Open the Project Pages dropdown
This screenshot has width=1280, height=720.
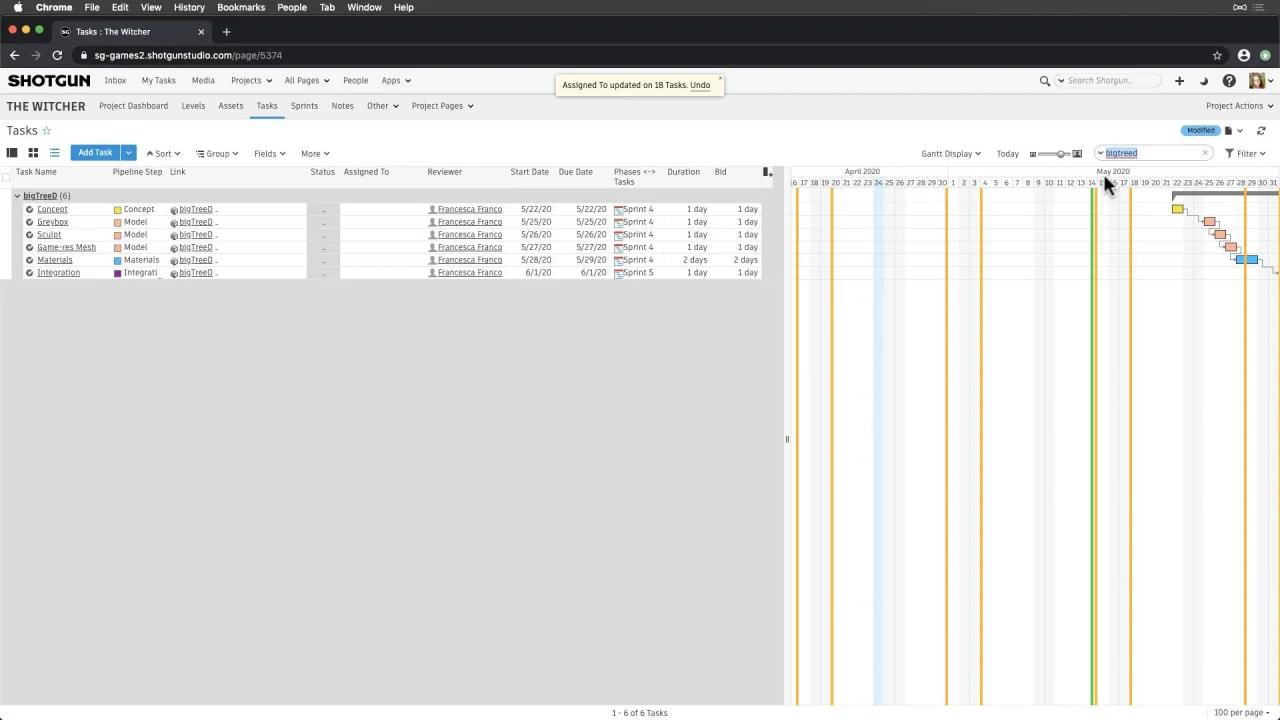(442, 106)
